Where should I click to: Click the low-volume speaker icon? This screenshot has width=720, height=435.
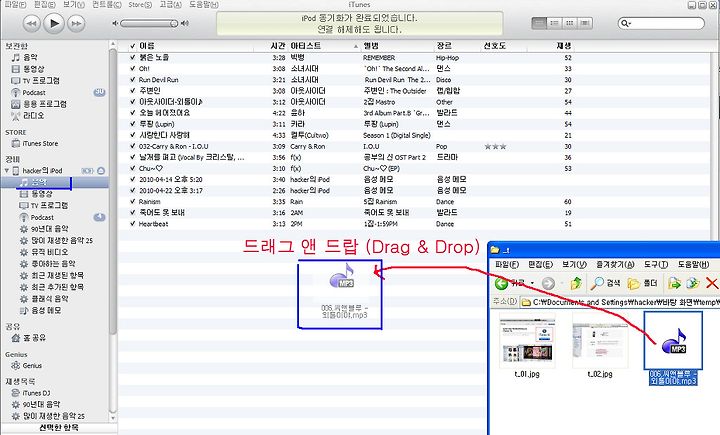(115, 23)
